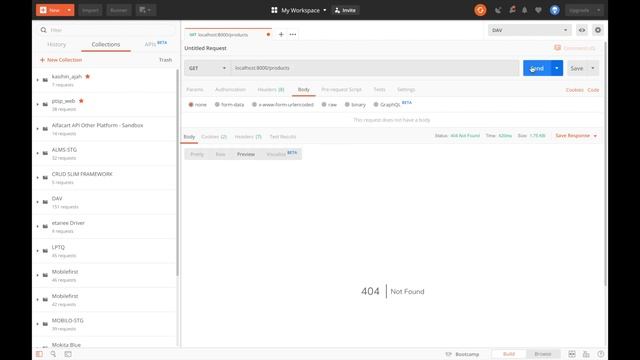Click New Collection link
This screenshot has width=640, height=360.
(61, 60)
